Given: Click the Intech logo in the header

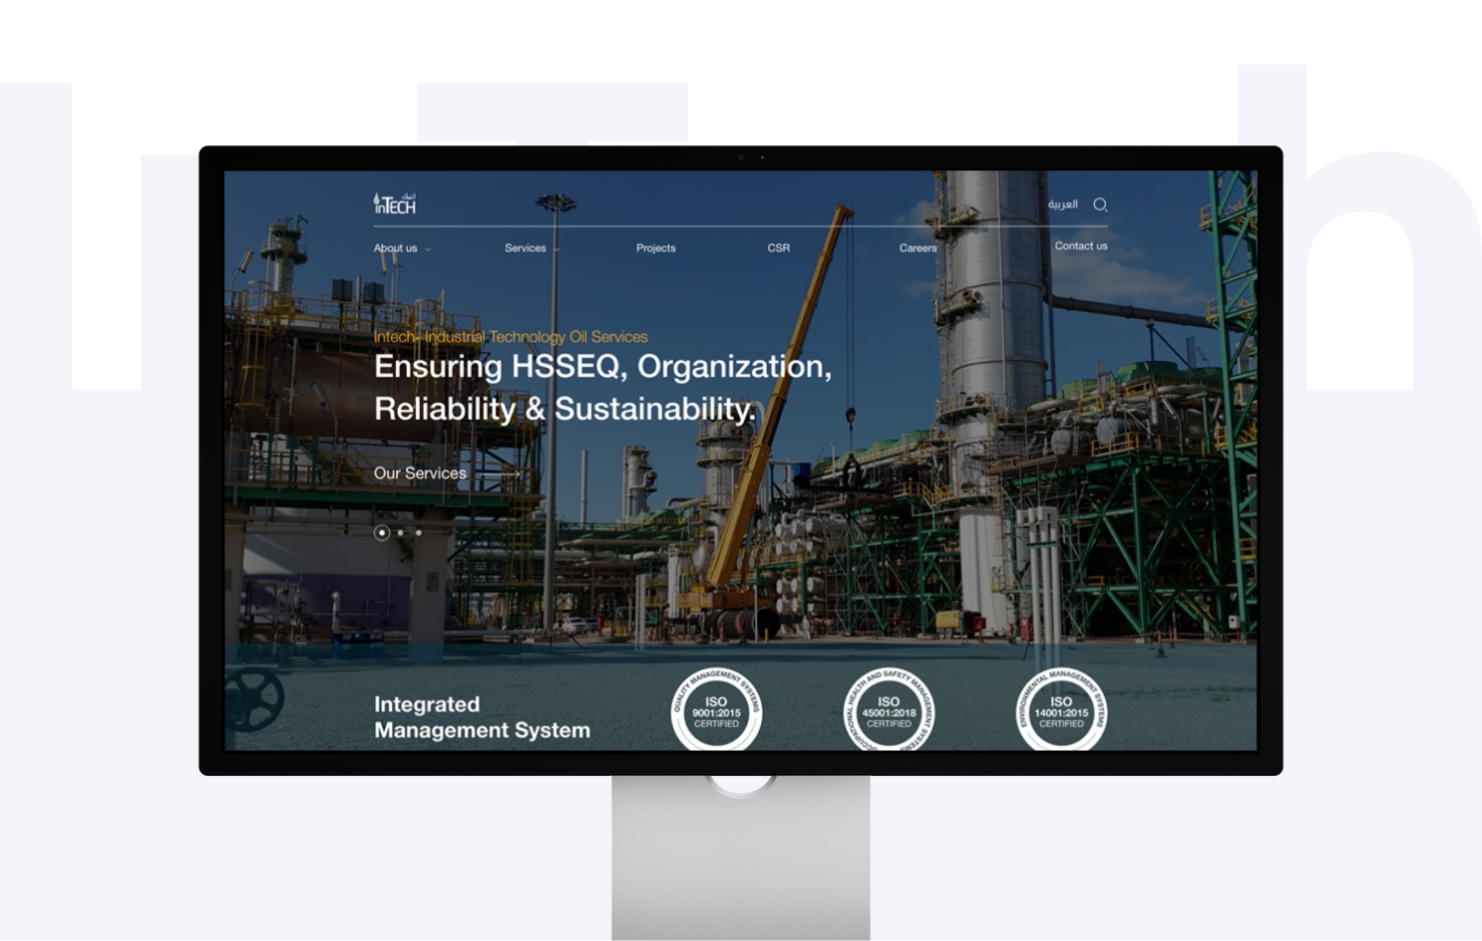Looking at the screenshot, I should coord(394,204).
